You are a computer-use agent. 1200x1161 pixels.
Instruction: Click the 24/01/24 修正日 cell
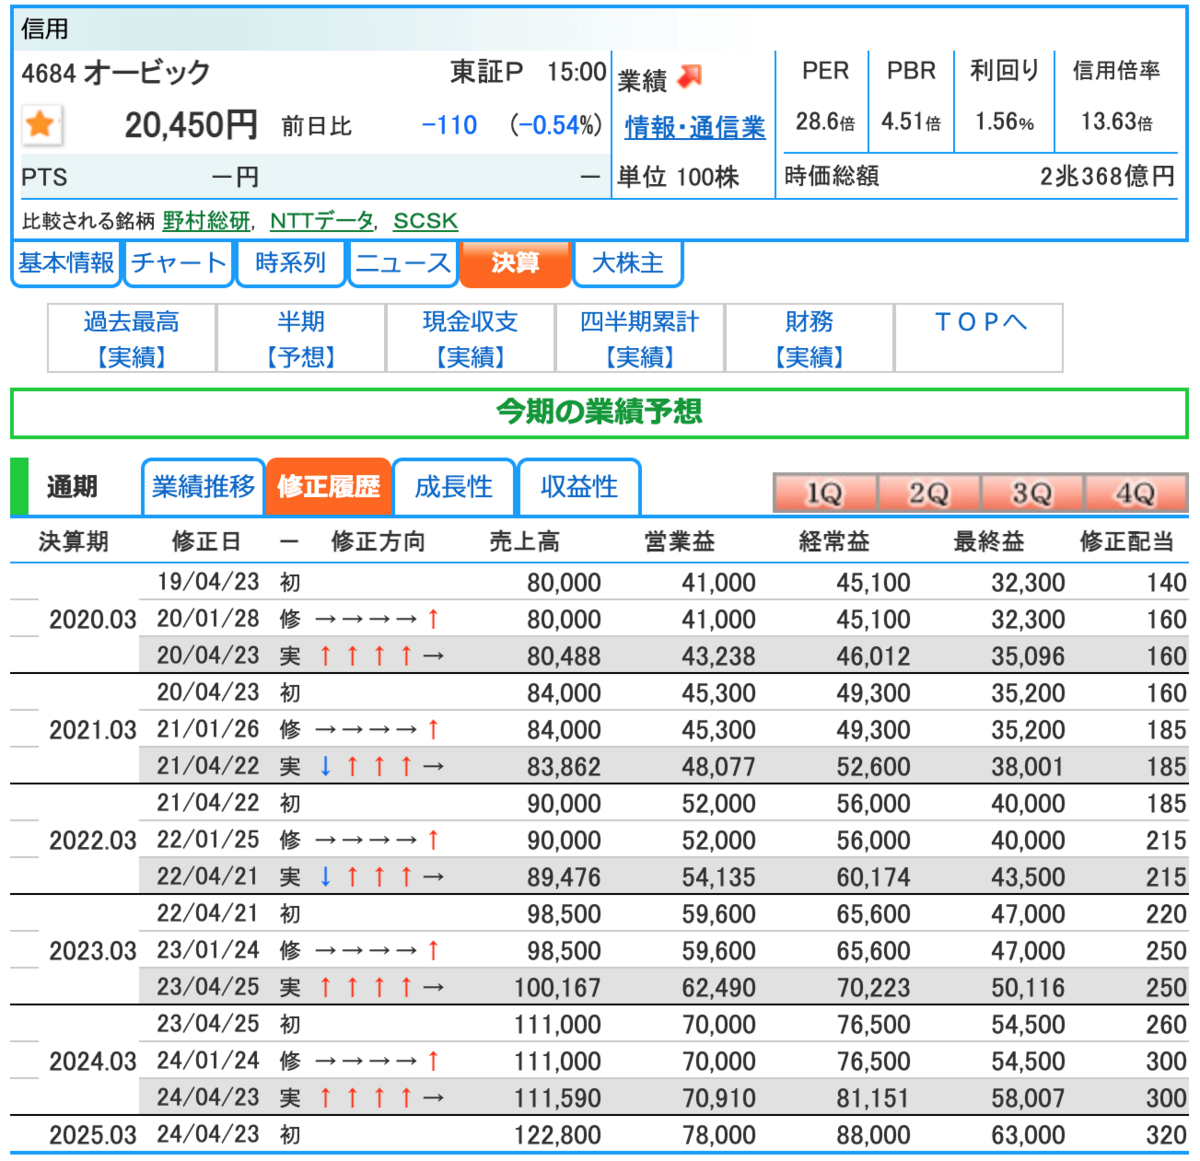pos(208,1061)
